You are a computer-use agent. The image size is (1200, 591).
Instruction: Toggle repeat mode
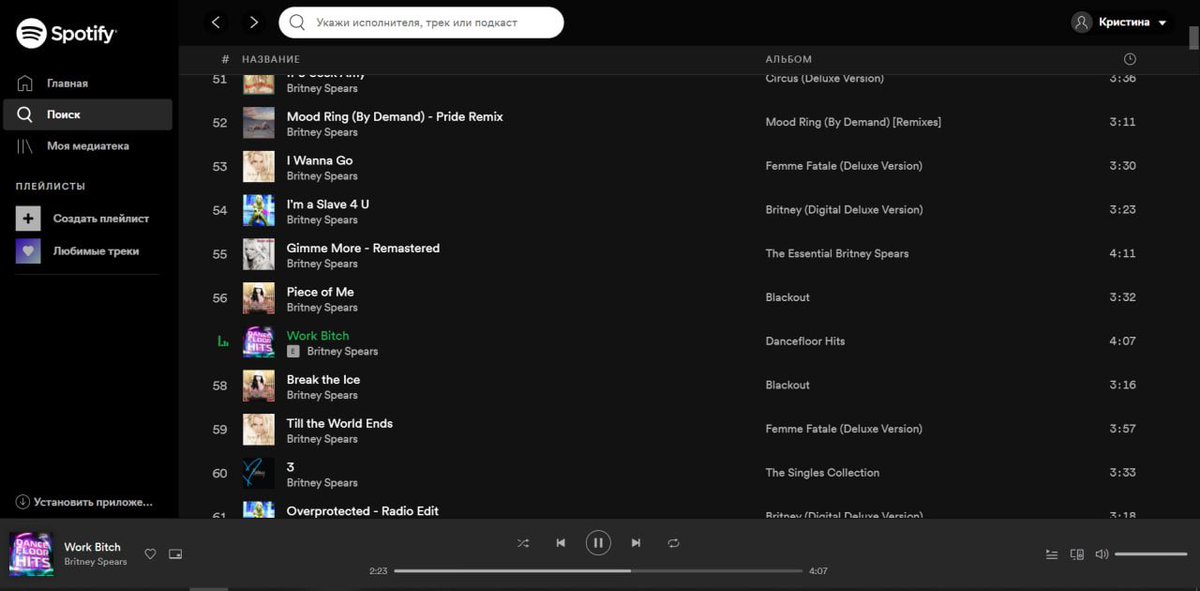(x=674, y=543)
